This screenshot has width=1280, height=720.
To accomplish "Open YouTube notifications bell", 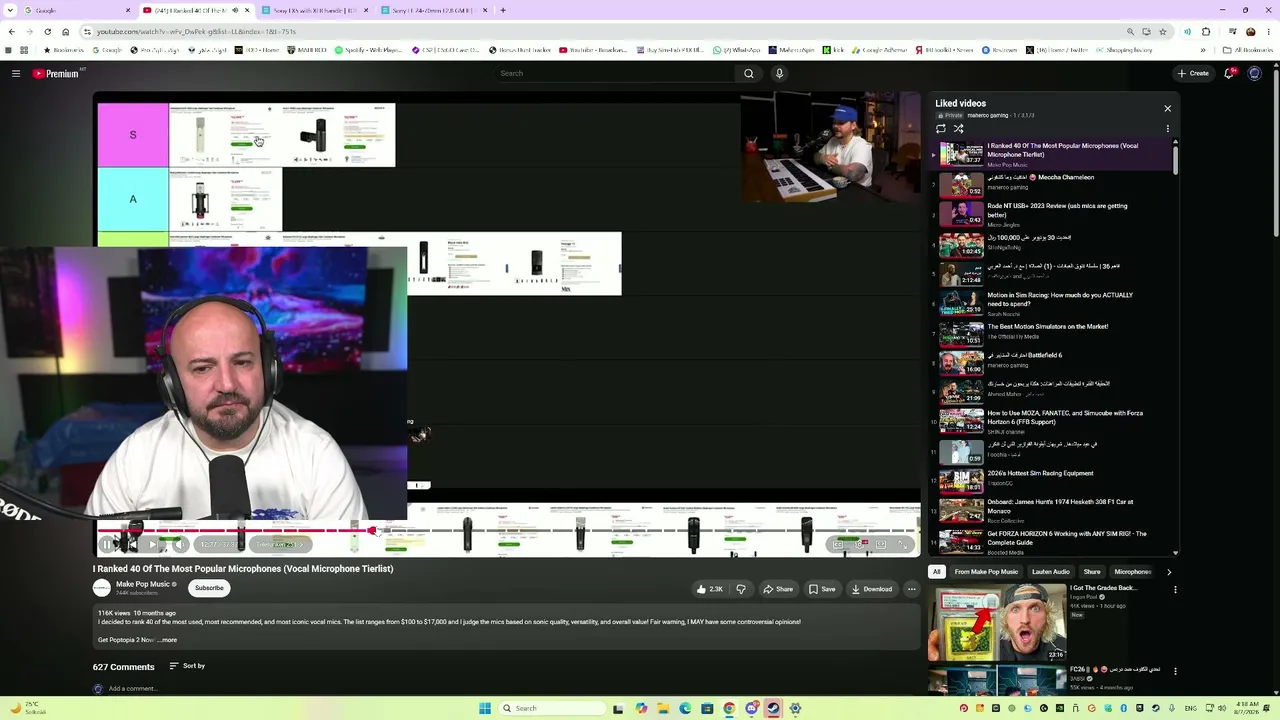I will pyautogui.click(x=1230, y=73).
